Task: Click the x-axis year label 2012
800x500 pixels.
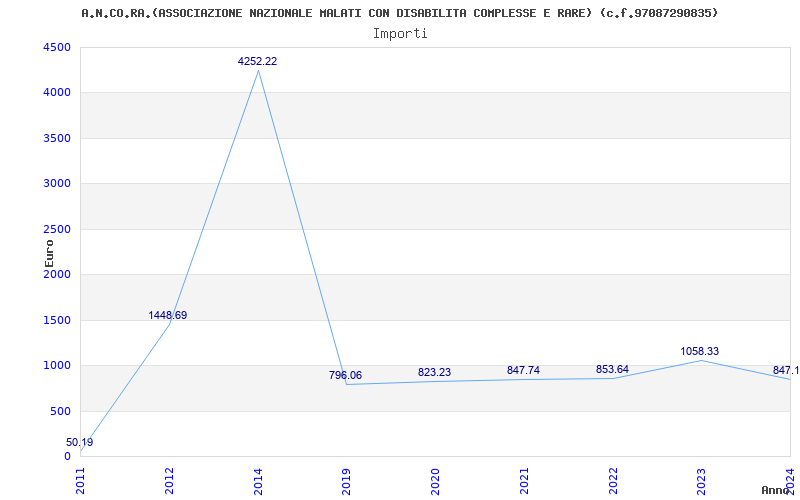Action: (169, 482)
